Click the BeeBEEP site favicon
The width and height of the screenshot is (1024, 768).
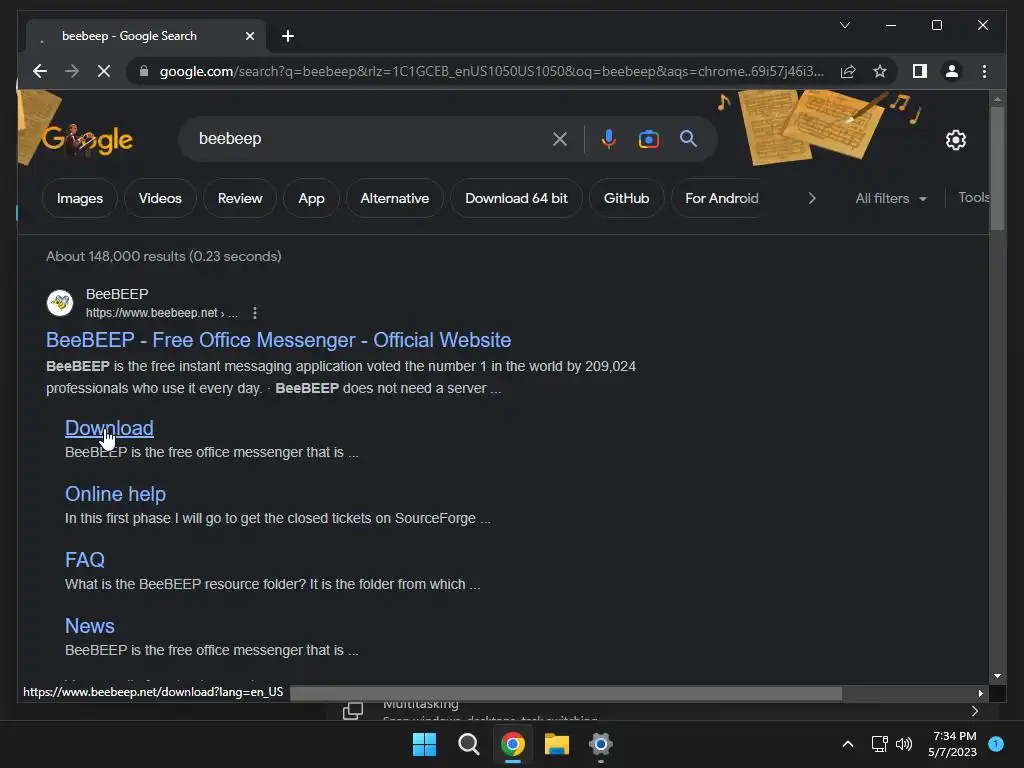tap(60, 303)
